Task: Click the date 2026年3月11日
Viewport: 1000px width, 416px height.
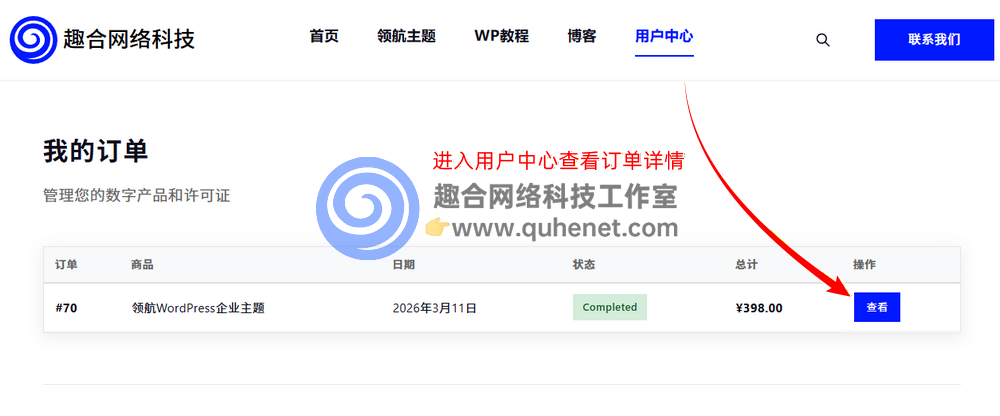Action: 435,308
